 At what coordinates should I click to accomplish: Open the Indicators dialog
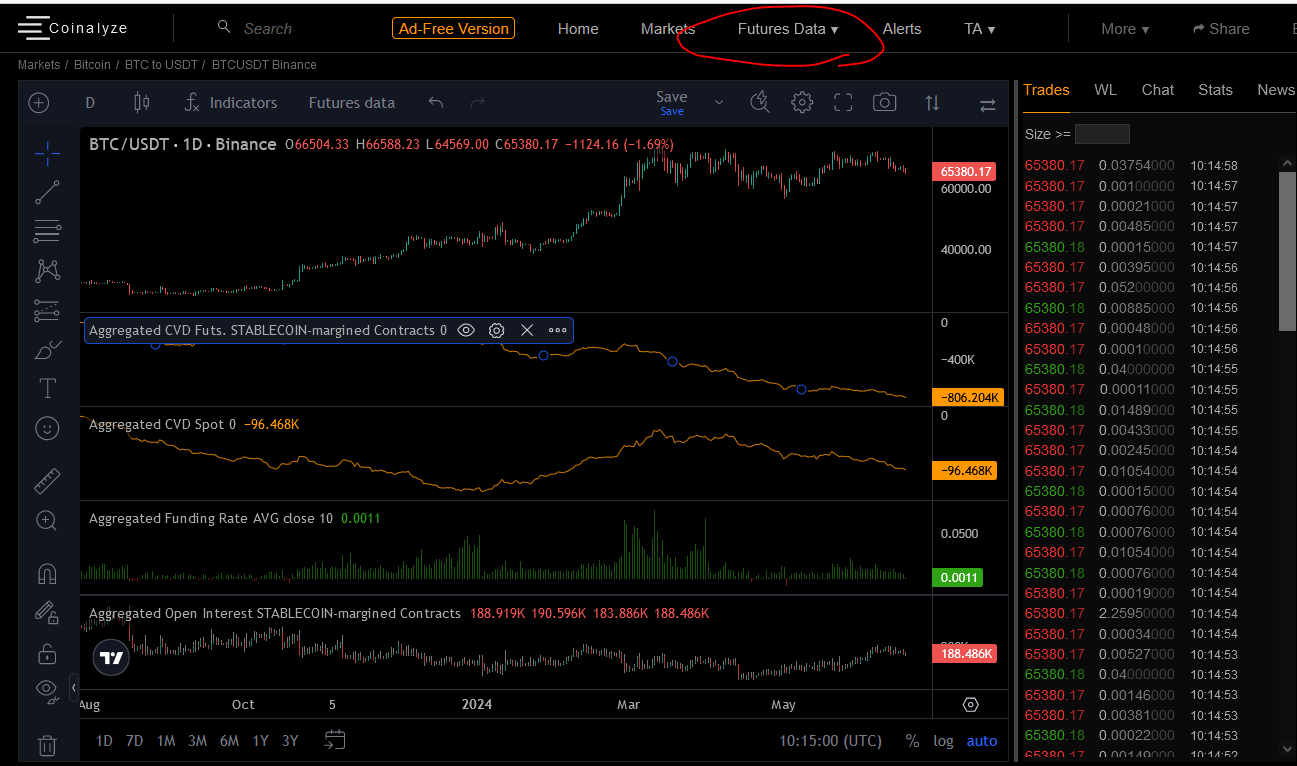(231, 102)
